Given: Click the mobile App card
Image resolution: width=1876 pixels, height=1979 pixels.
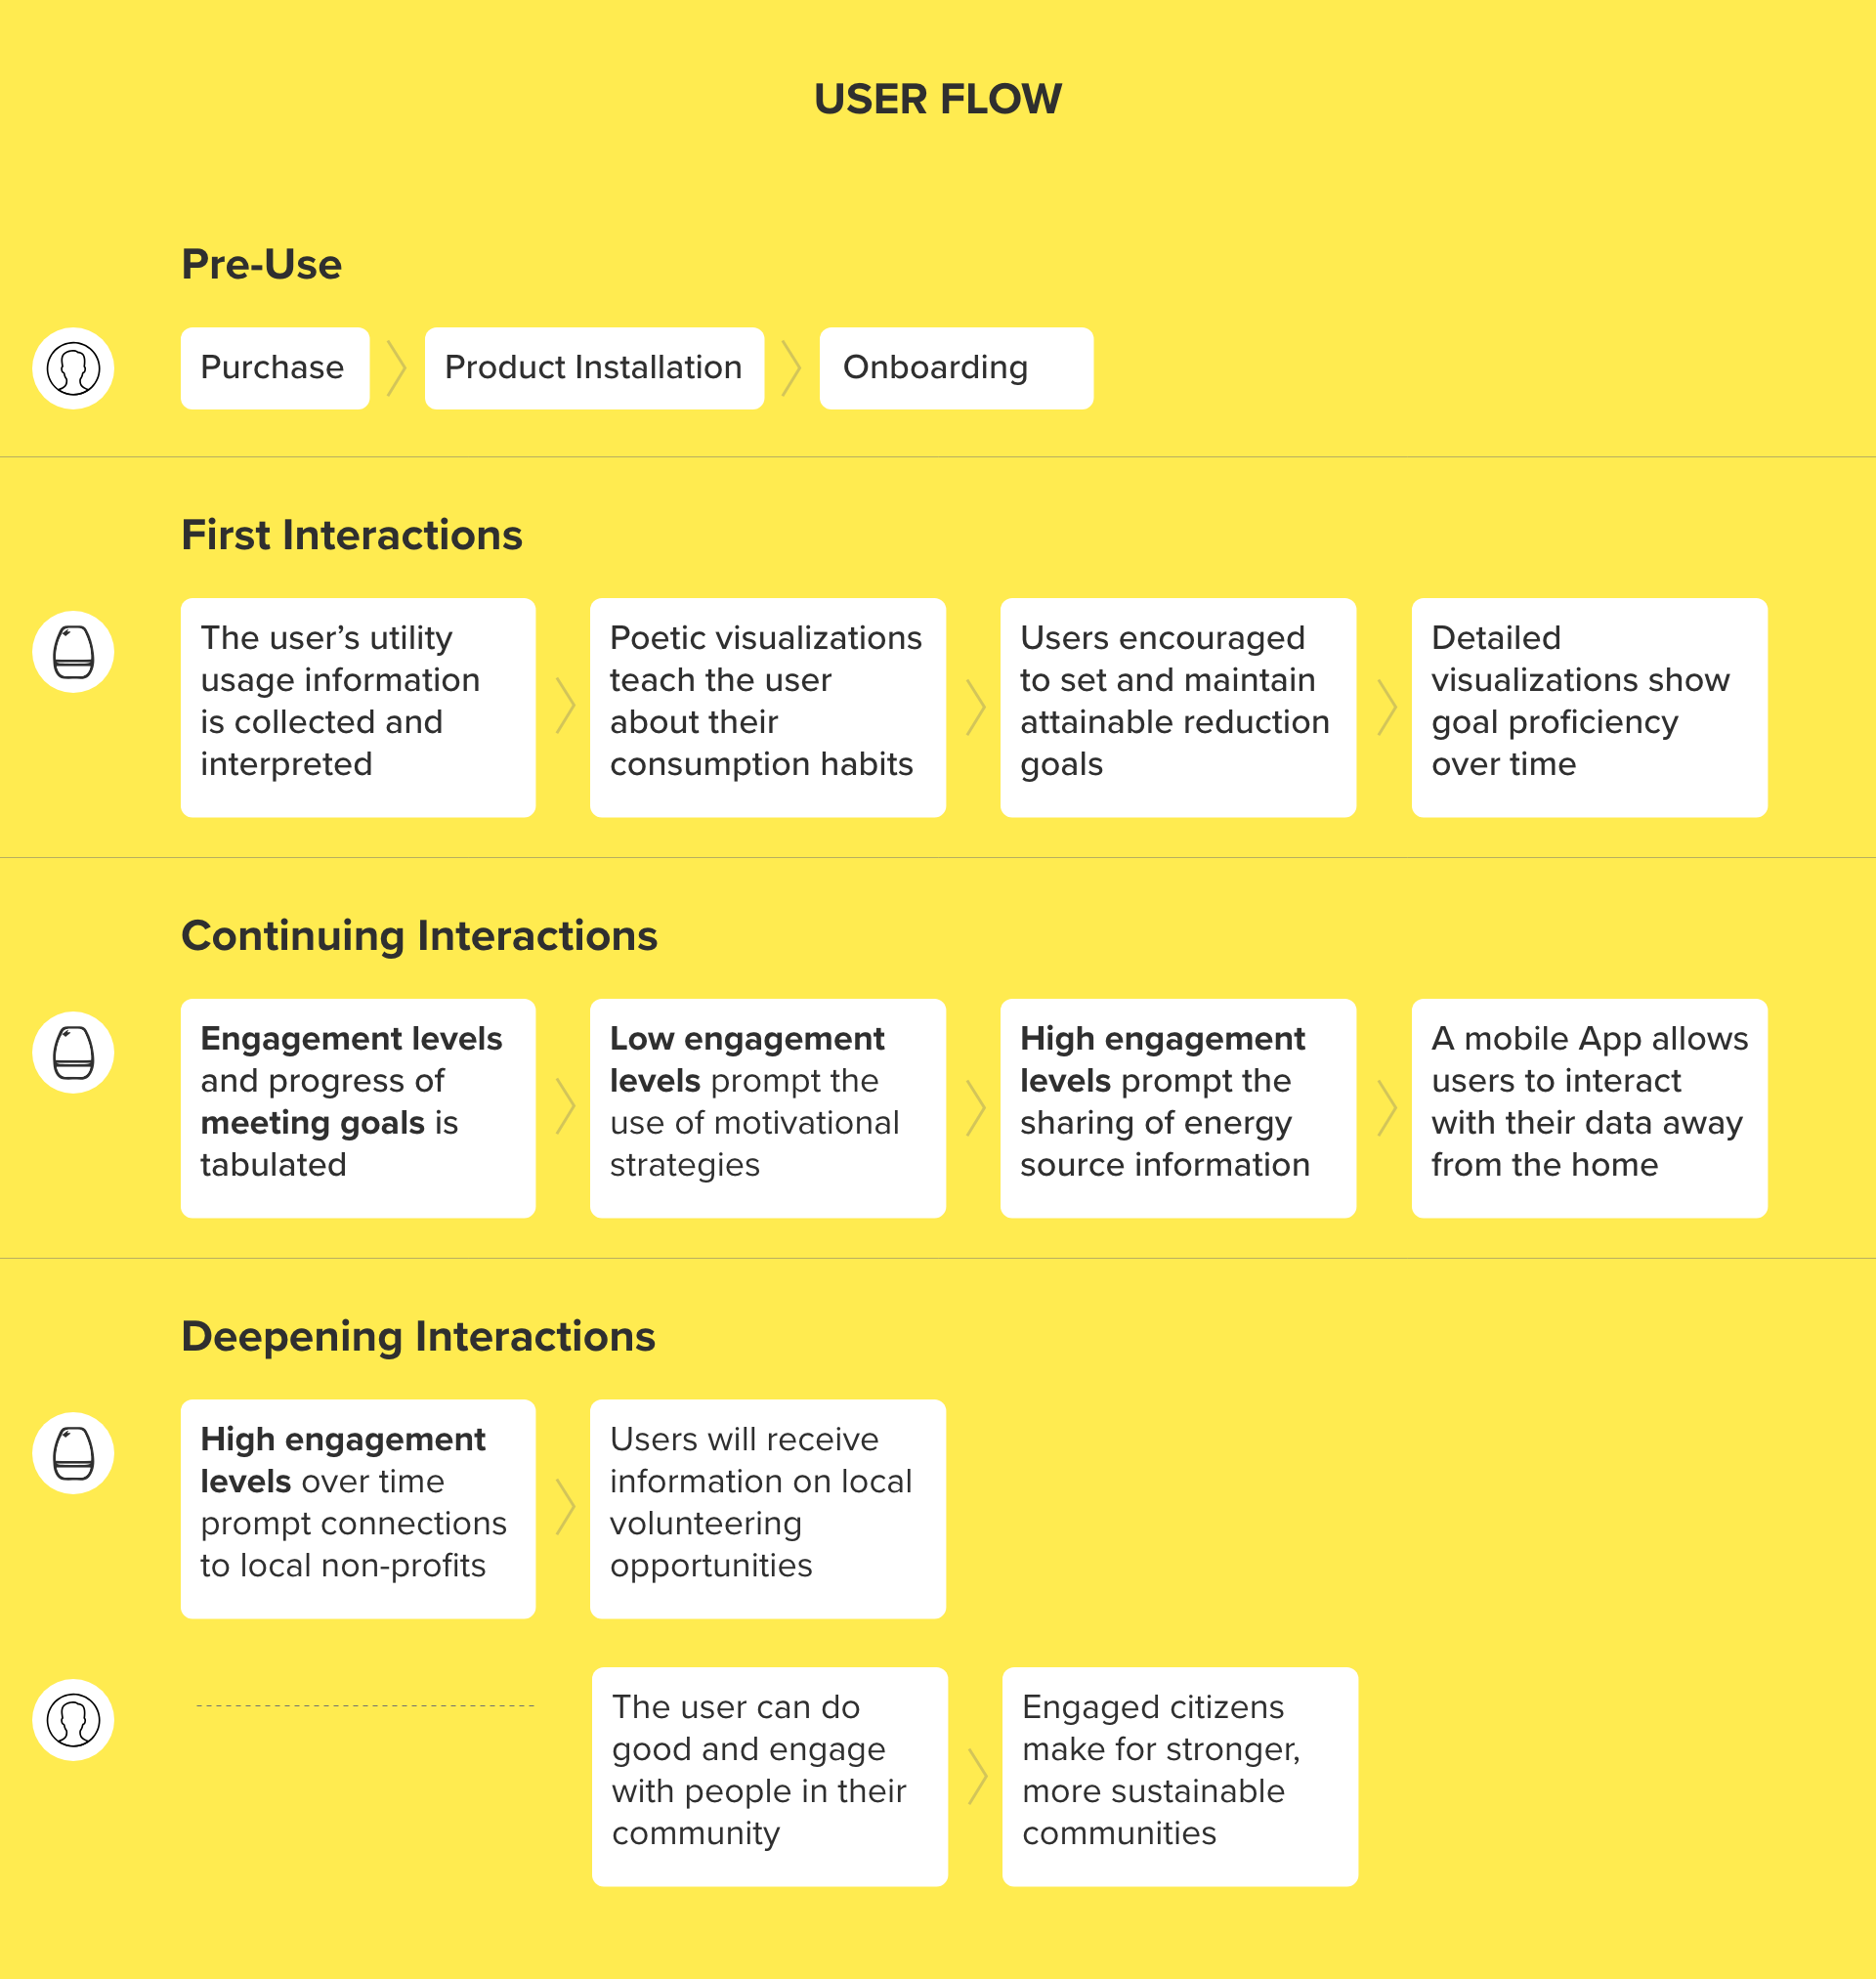Looking at the screenshot, I should [1589, 1108].
